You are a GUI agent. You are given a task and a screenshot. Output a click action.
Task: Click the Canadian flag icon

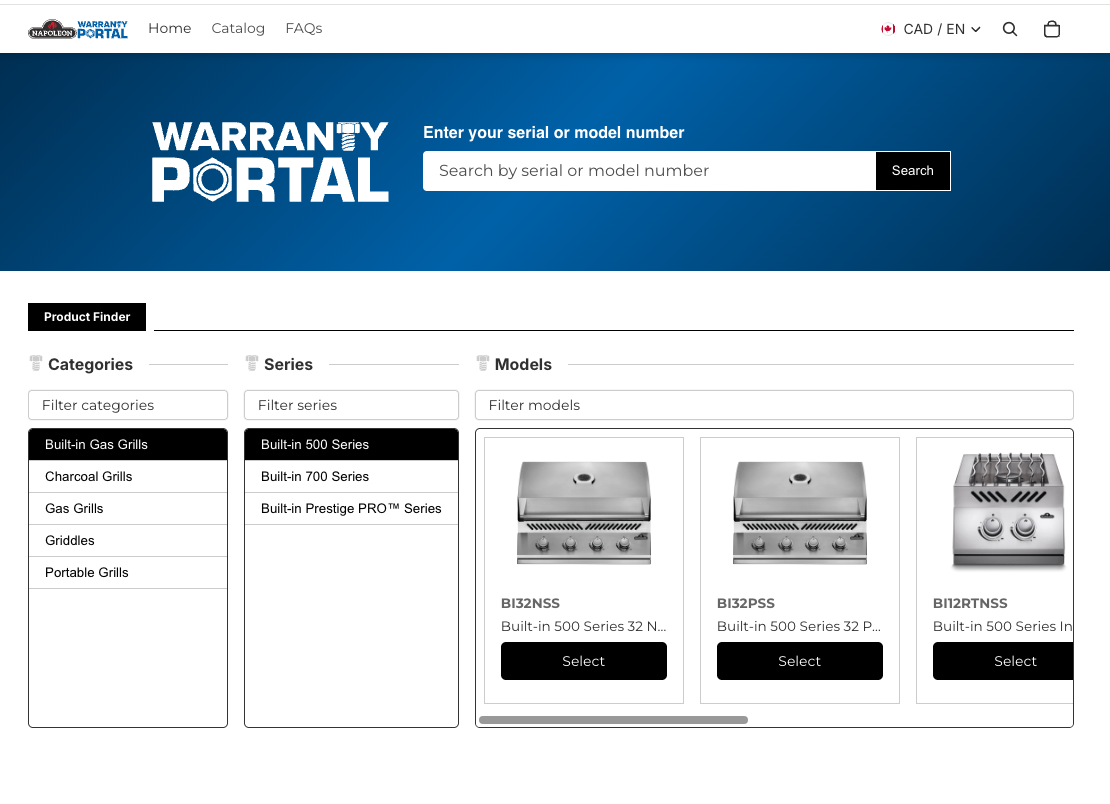pyautogui.click(x=888, y=29)
